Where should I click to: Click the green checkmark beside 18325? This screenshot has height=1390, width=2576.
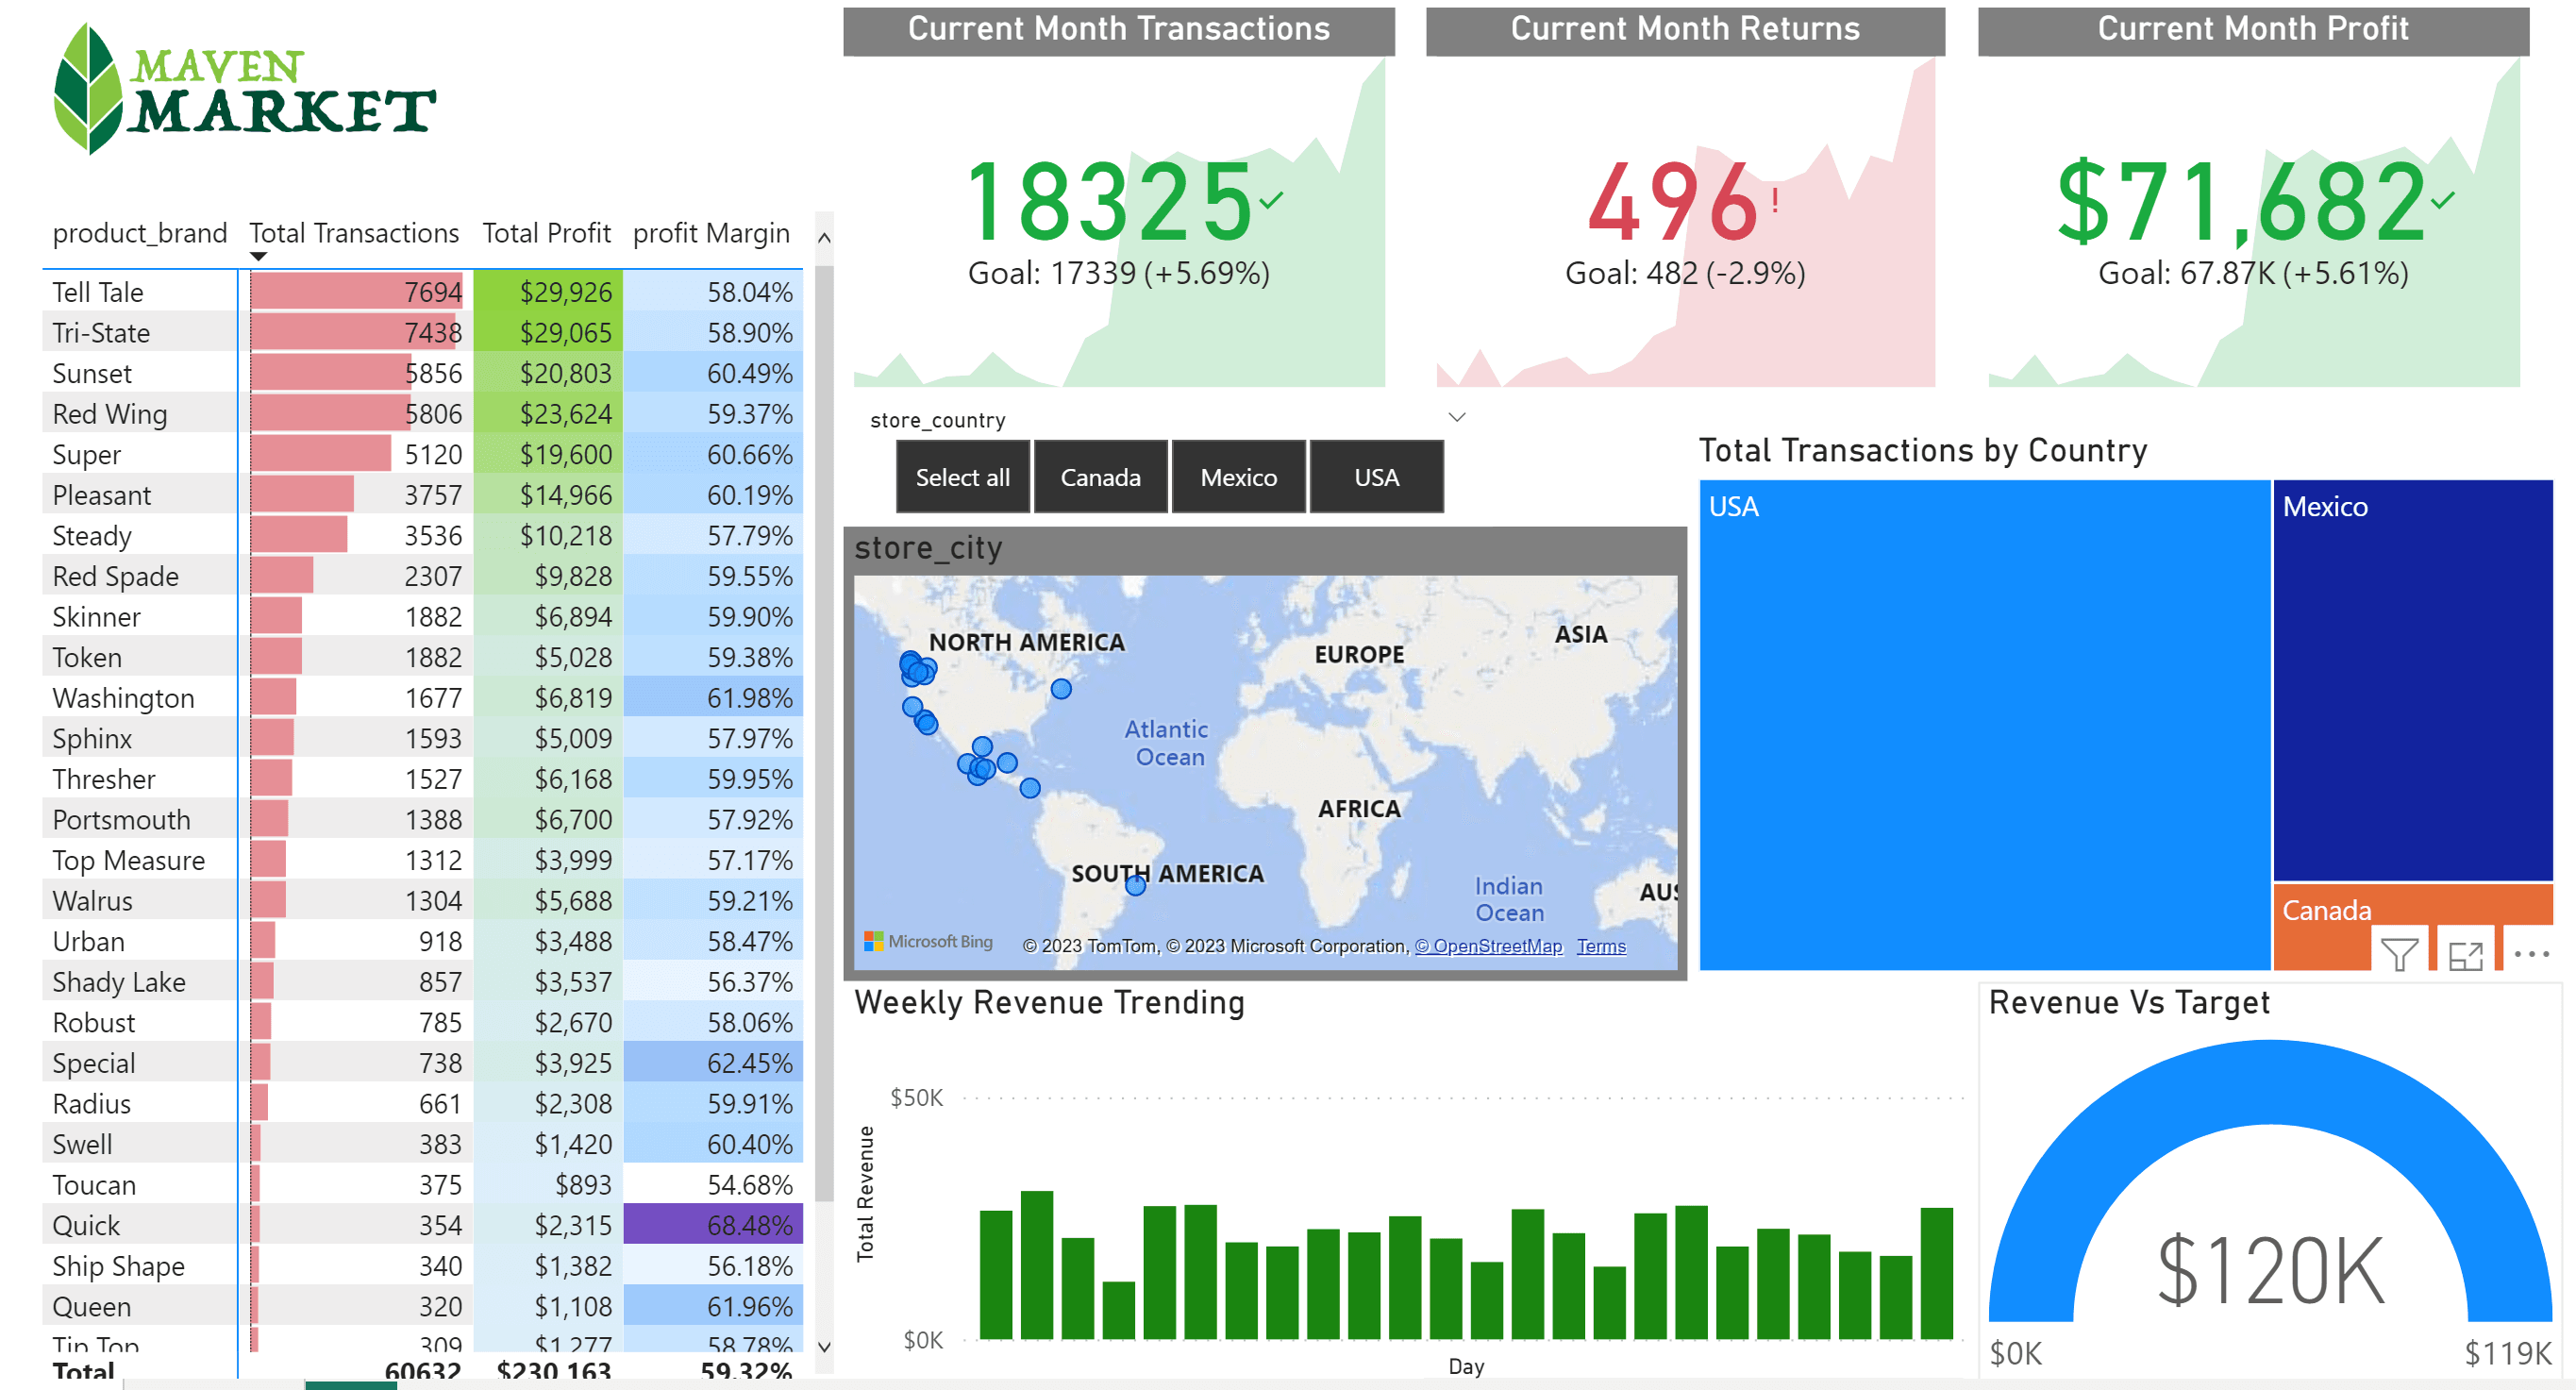tap(1270, 201)
